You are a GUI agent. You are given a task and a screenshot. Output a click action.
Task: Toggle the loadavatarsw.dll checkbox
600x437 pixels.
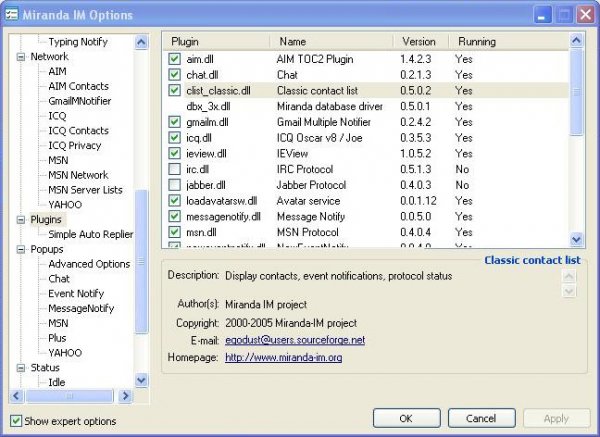[174, 201]
